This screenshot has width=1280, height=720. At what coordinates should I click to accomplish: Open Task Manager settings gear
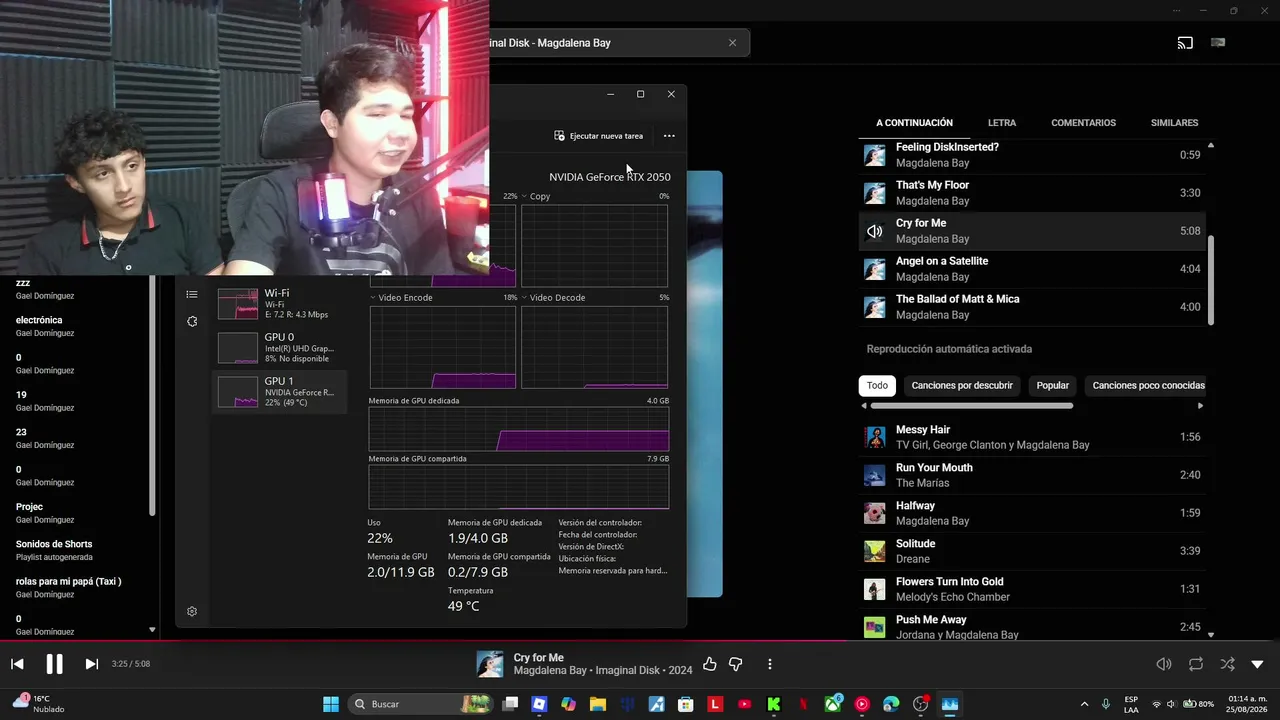(x=192, y=611)
